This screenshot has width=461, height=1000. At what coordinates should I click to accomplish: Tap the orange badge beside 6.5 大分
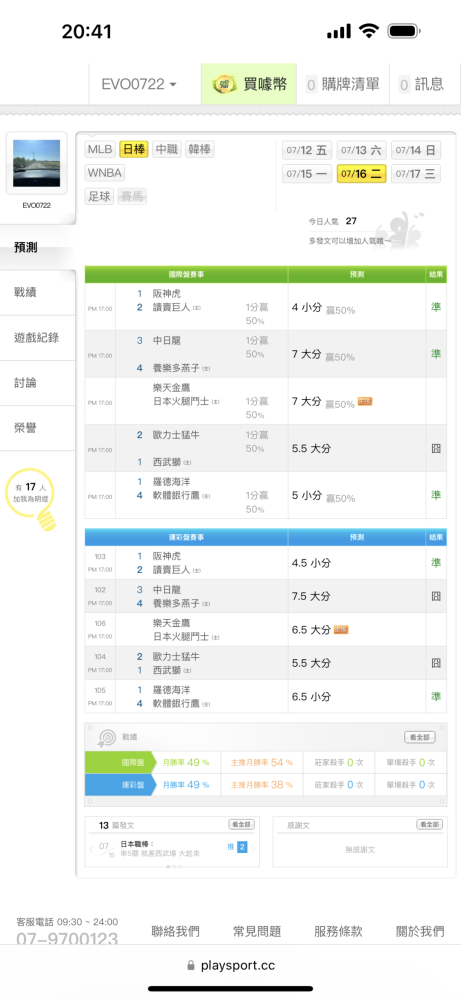[x=341, y=630]
